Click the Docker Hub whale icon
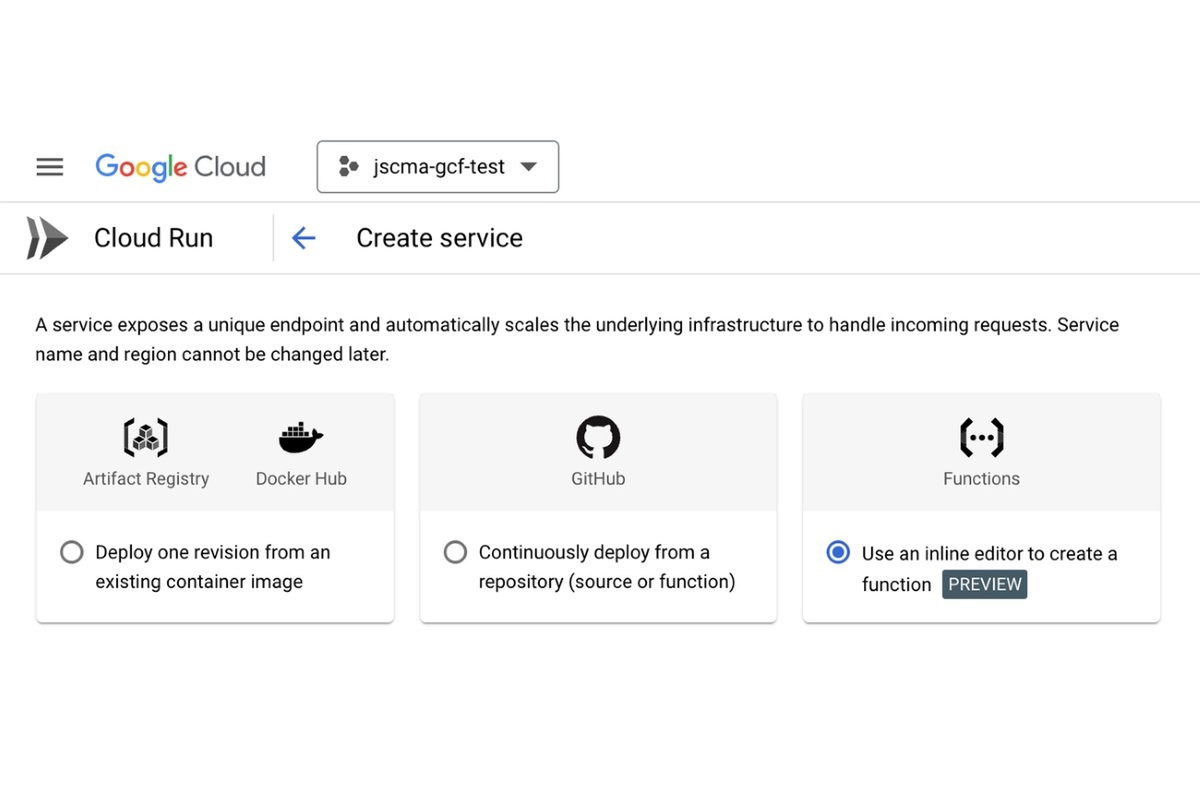Image resolution: width=1200 pixels, height=800 pixels. tap(299, 436)
